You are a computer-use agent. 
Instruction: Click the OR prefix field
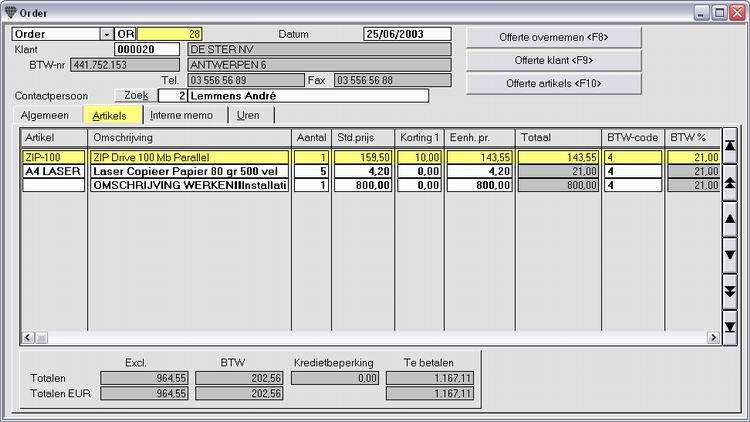tap(126, 34)
